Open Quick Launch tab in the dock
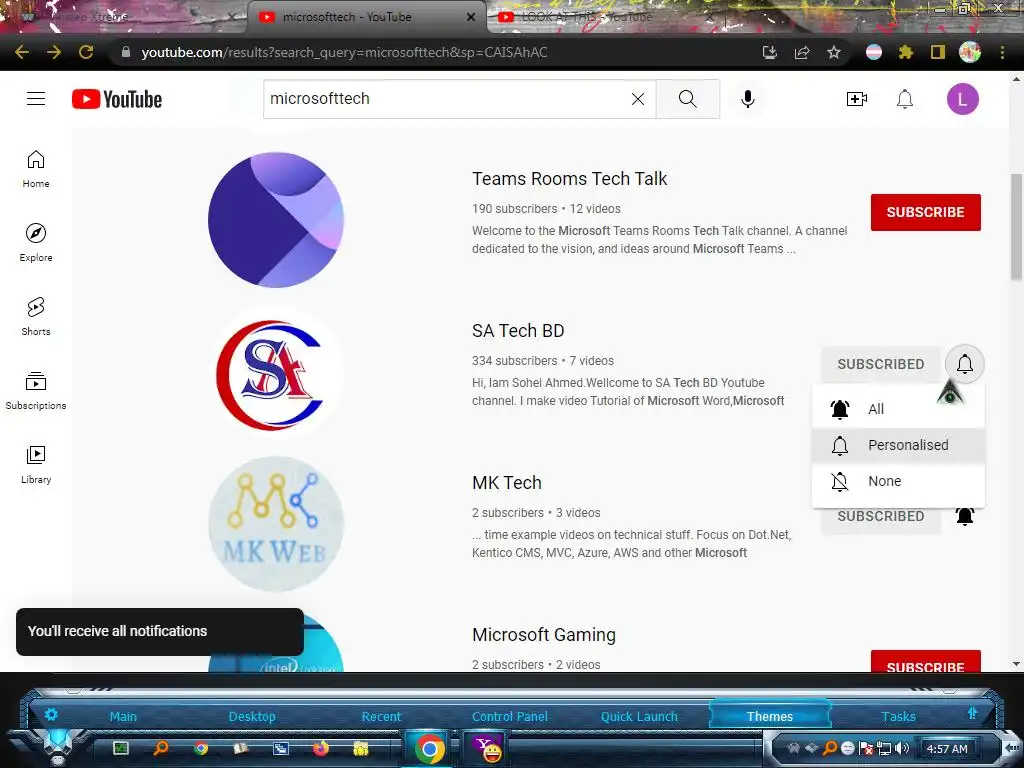The height and width of the screenshot is (768, 1024). (639, 716)
